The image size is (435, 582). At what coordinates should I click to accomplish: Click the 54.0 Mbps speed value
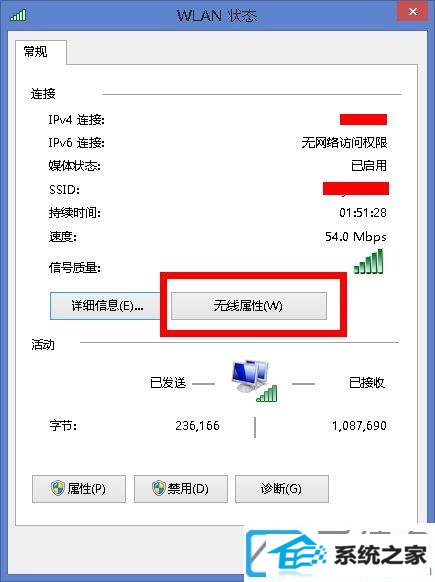click(x=356, y=236)
